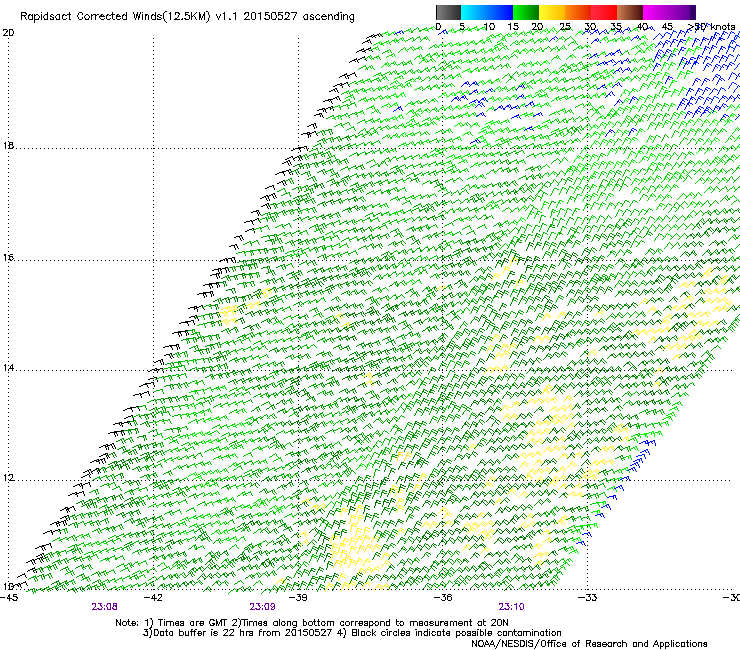
Task: Click the latitude label '12' on left axis
Action: point(8,478)
